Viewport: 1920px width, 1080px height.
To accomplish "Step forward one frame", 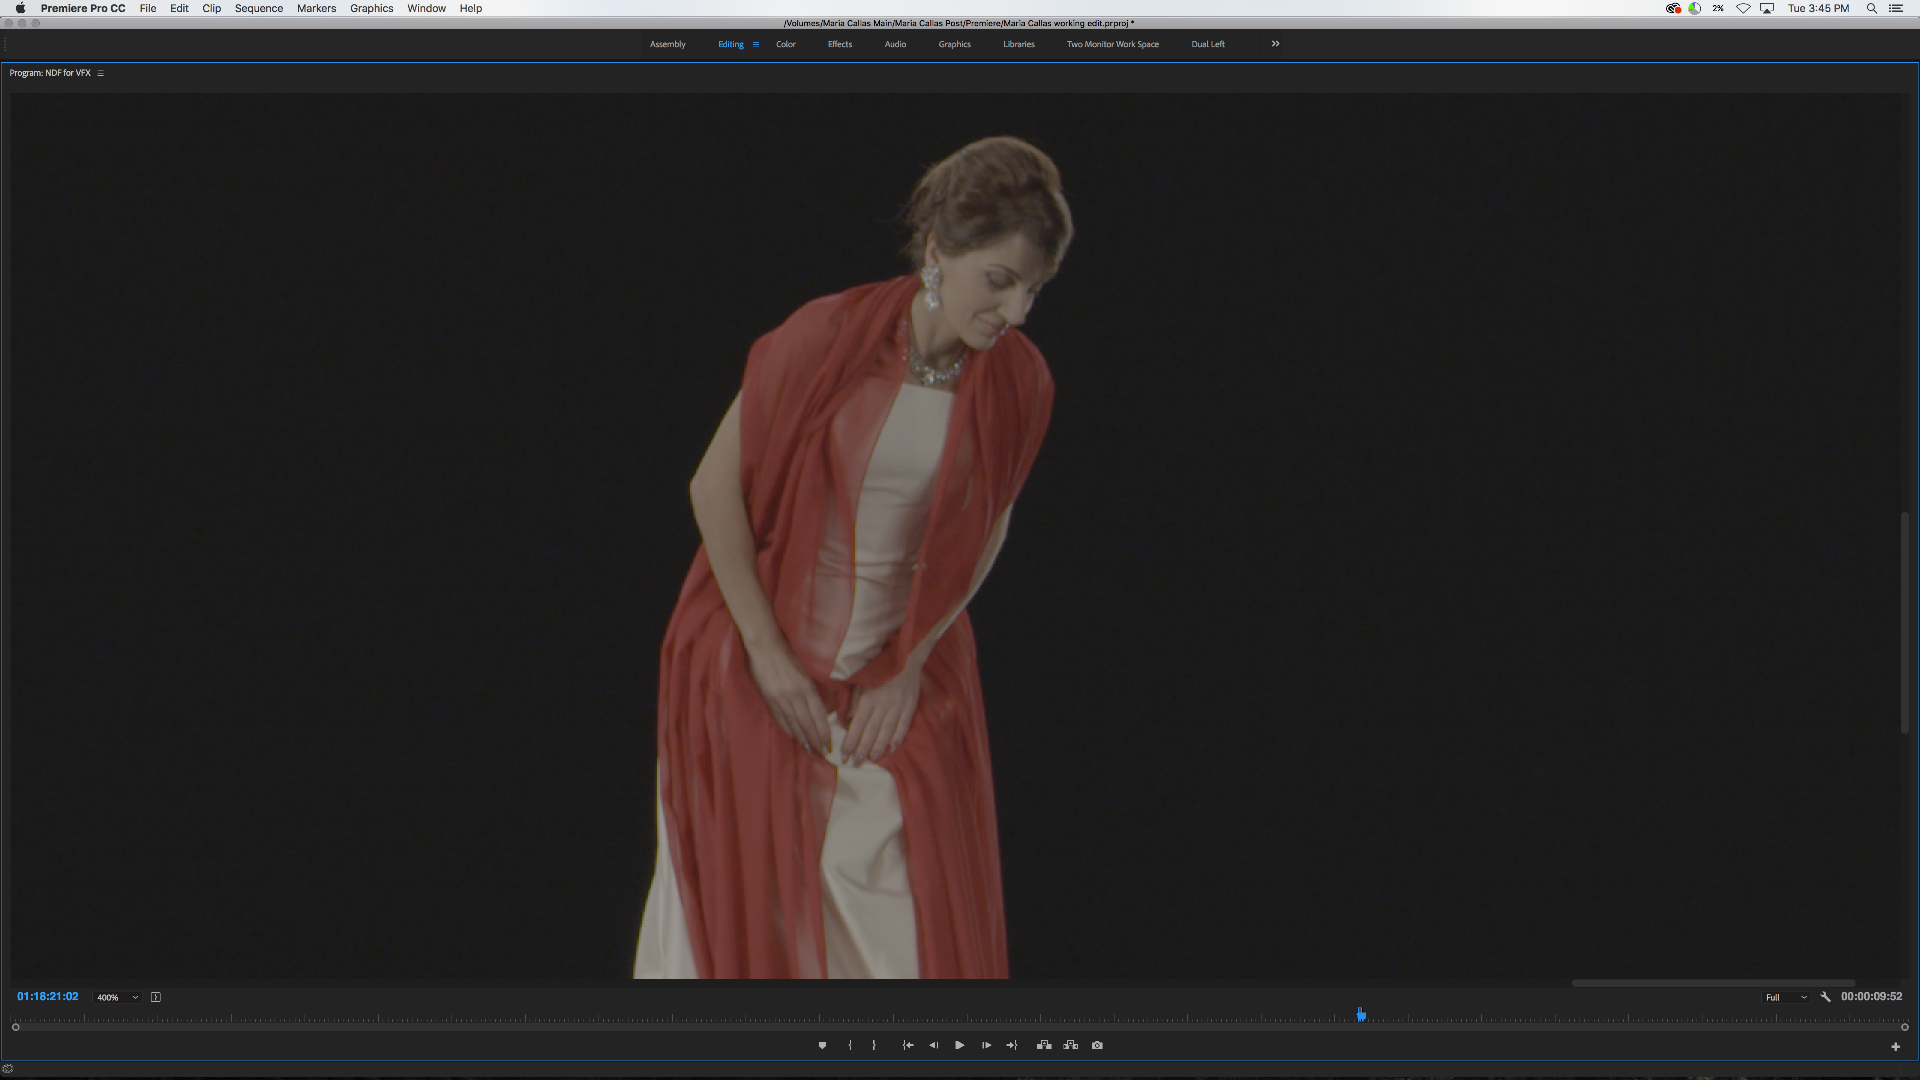I will 986,1045.
